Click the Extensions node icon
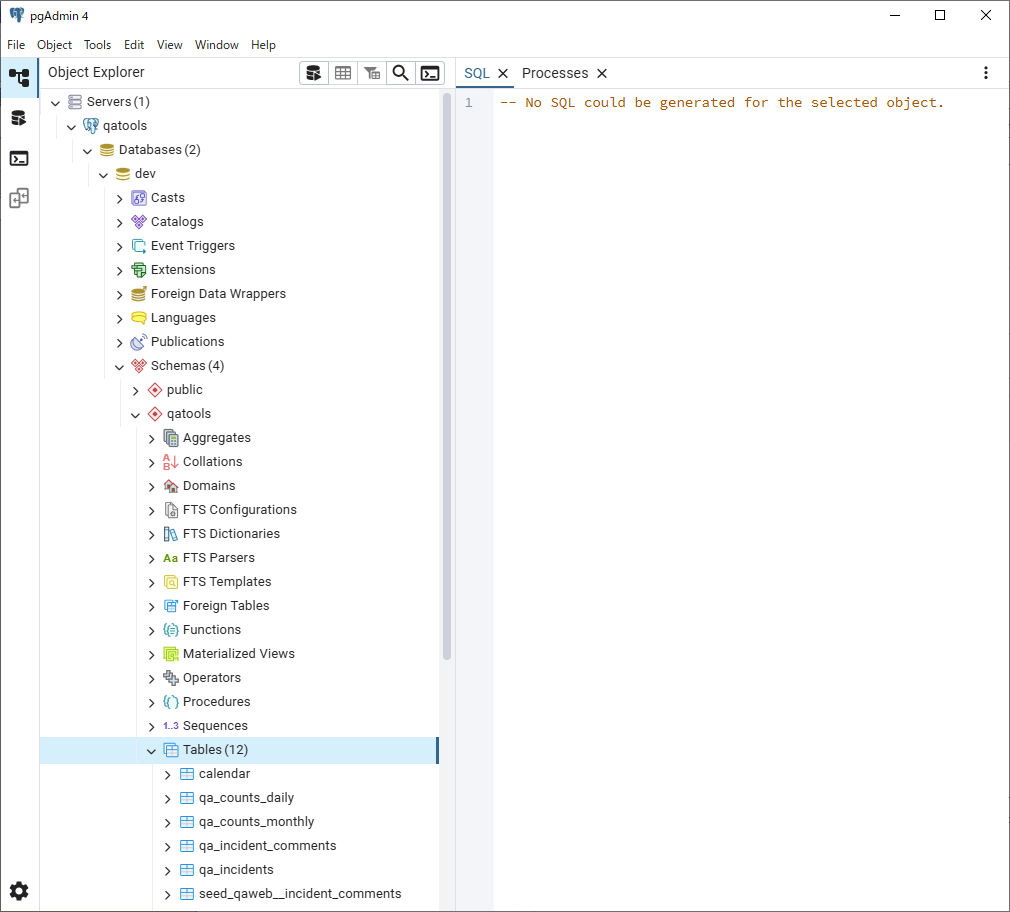 [x=138, y=270]
